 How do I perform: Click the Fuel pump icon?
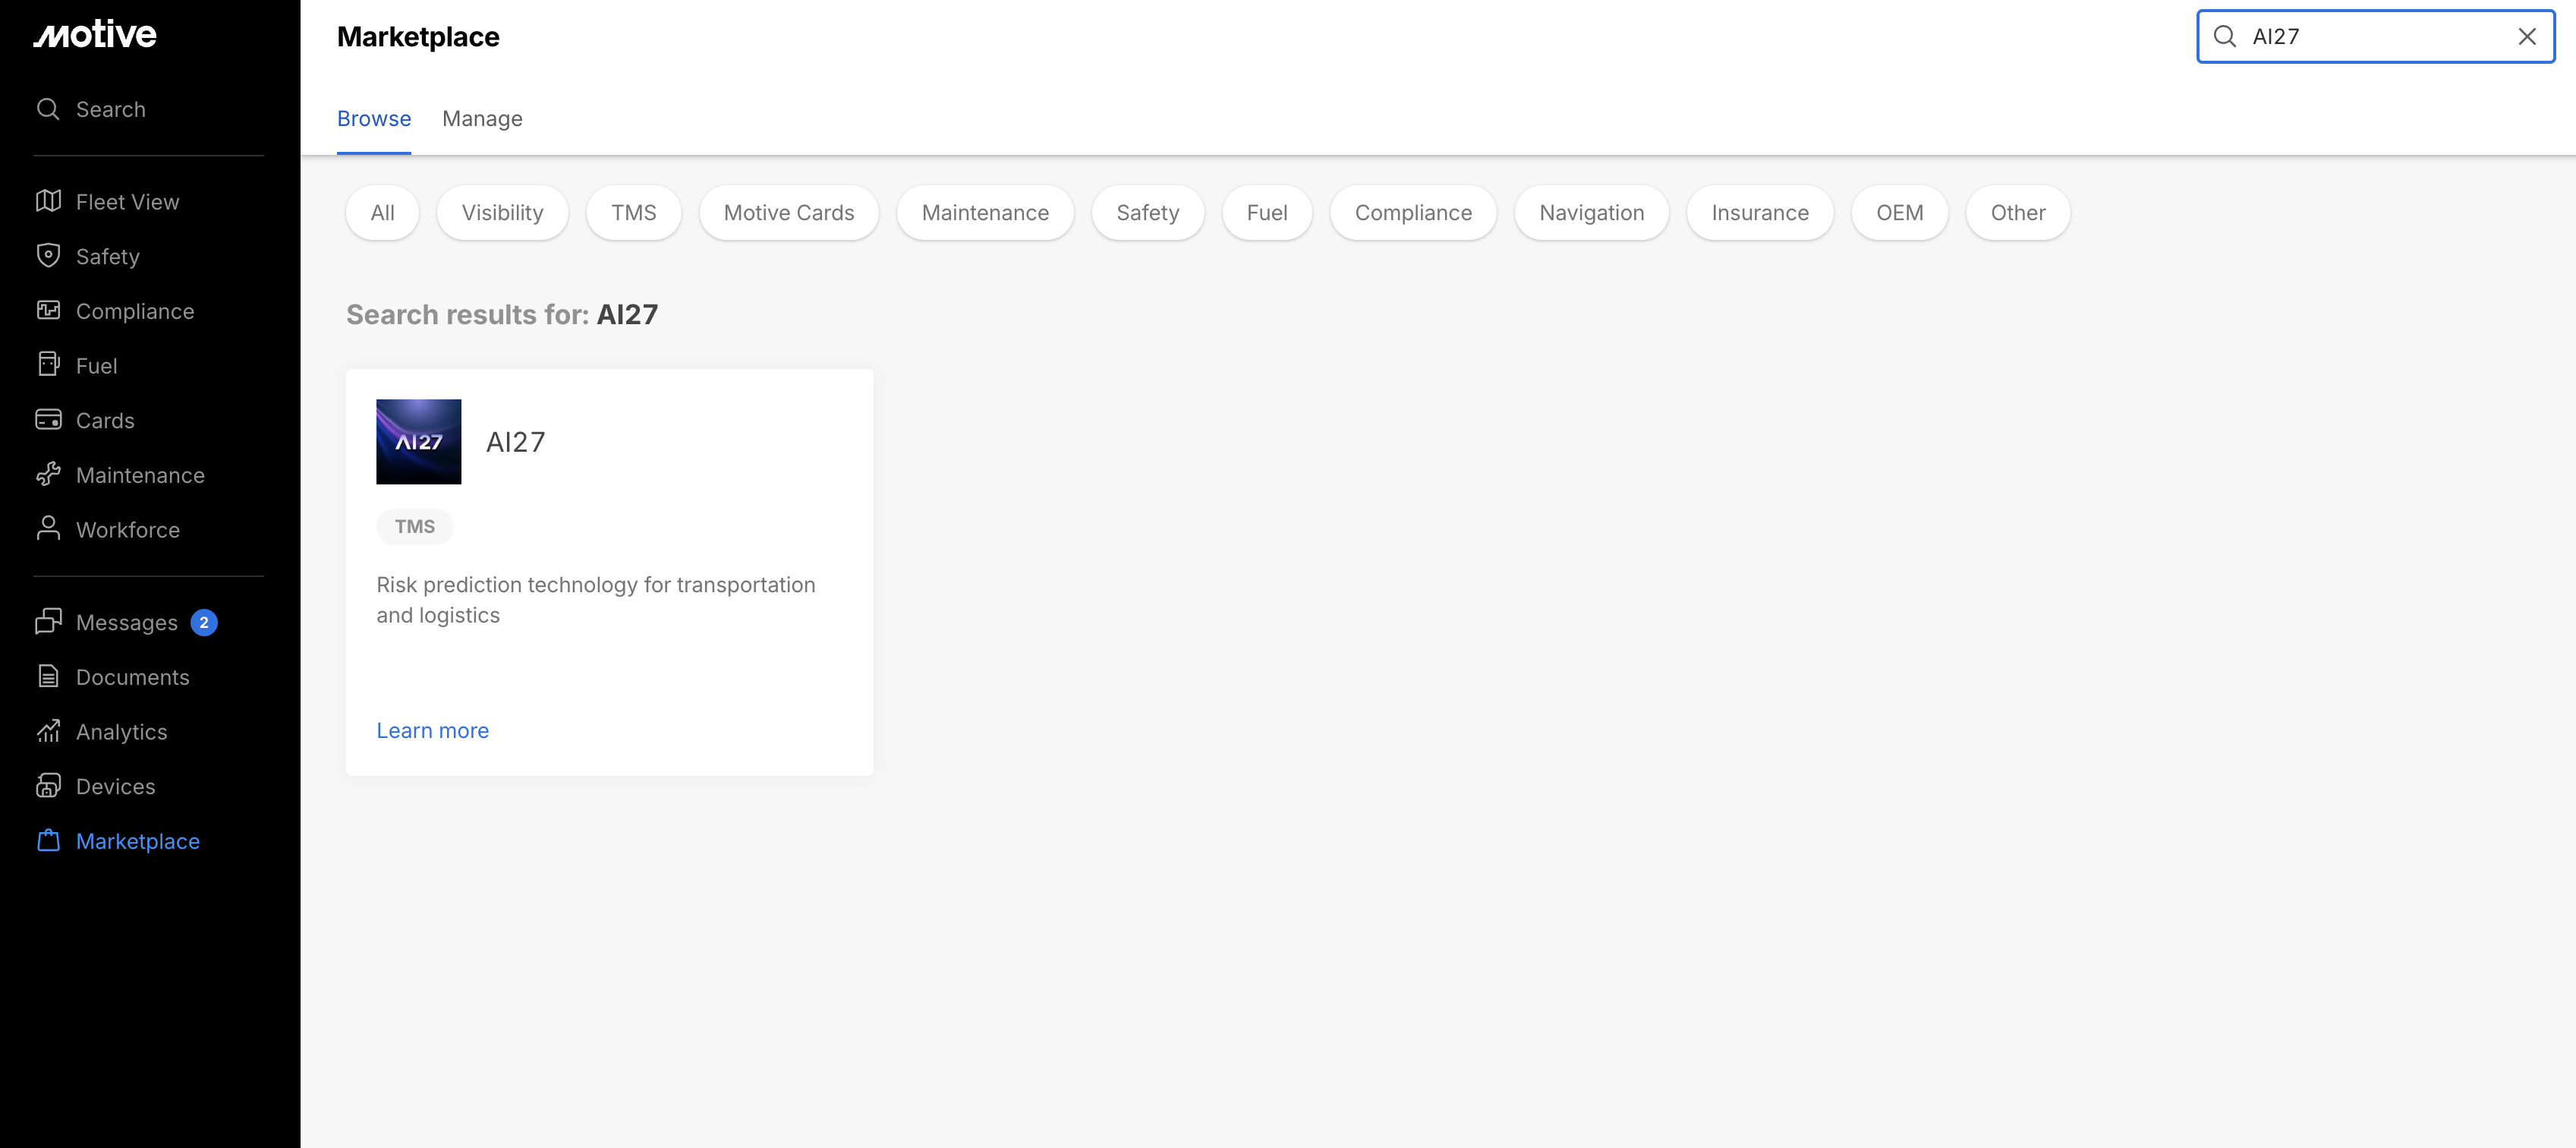pyautogui.click(x=48, y=364)
